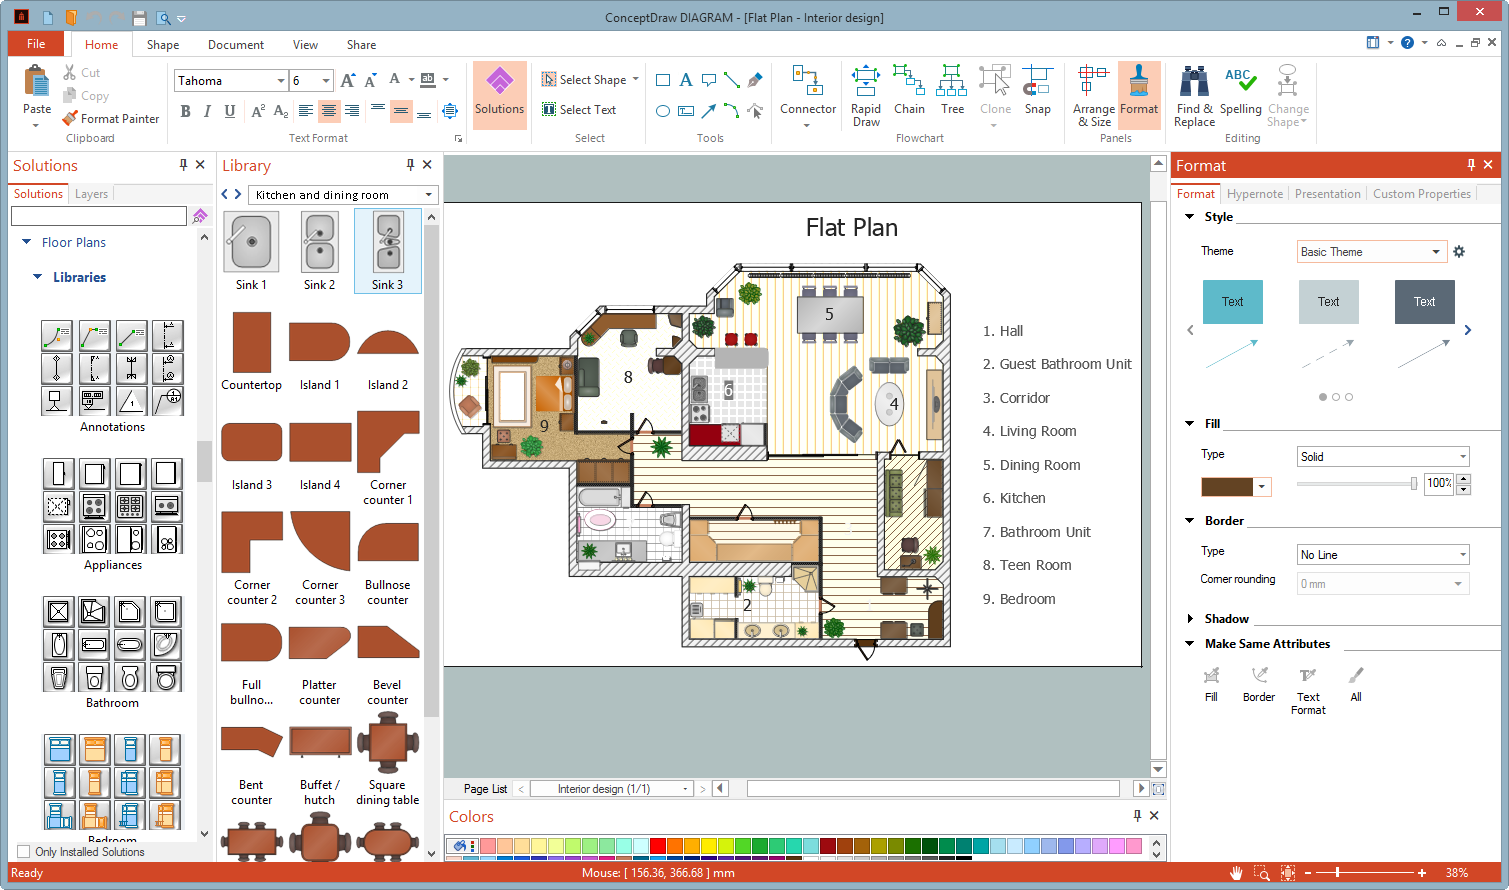Expand the Shadow section
The image size is (1509, 890).
1190,619
